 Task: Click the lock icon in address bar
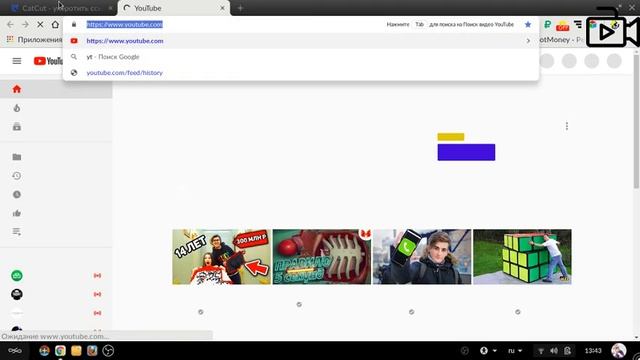tap(74, 24)
